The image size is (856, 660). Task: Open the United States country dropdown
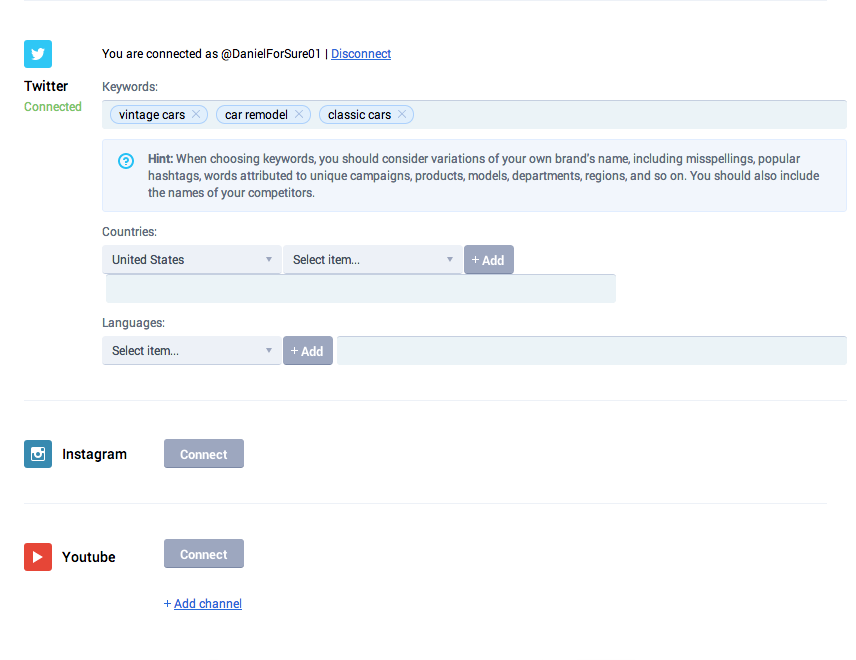tap(190, 259)
